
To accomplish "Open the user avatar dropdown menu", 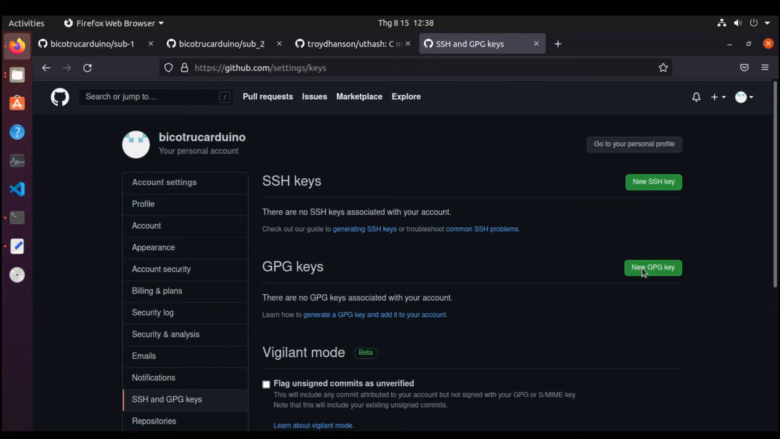I will pyautogui.click(x=744, y=97).
